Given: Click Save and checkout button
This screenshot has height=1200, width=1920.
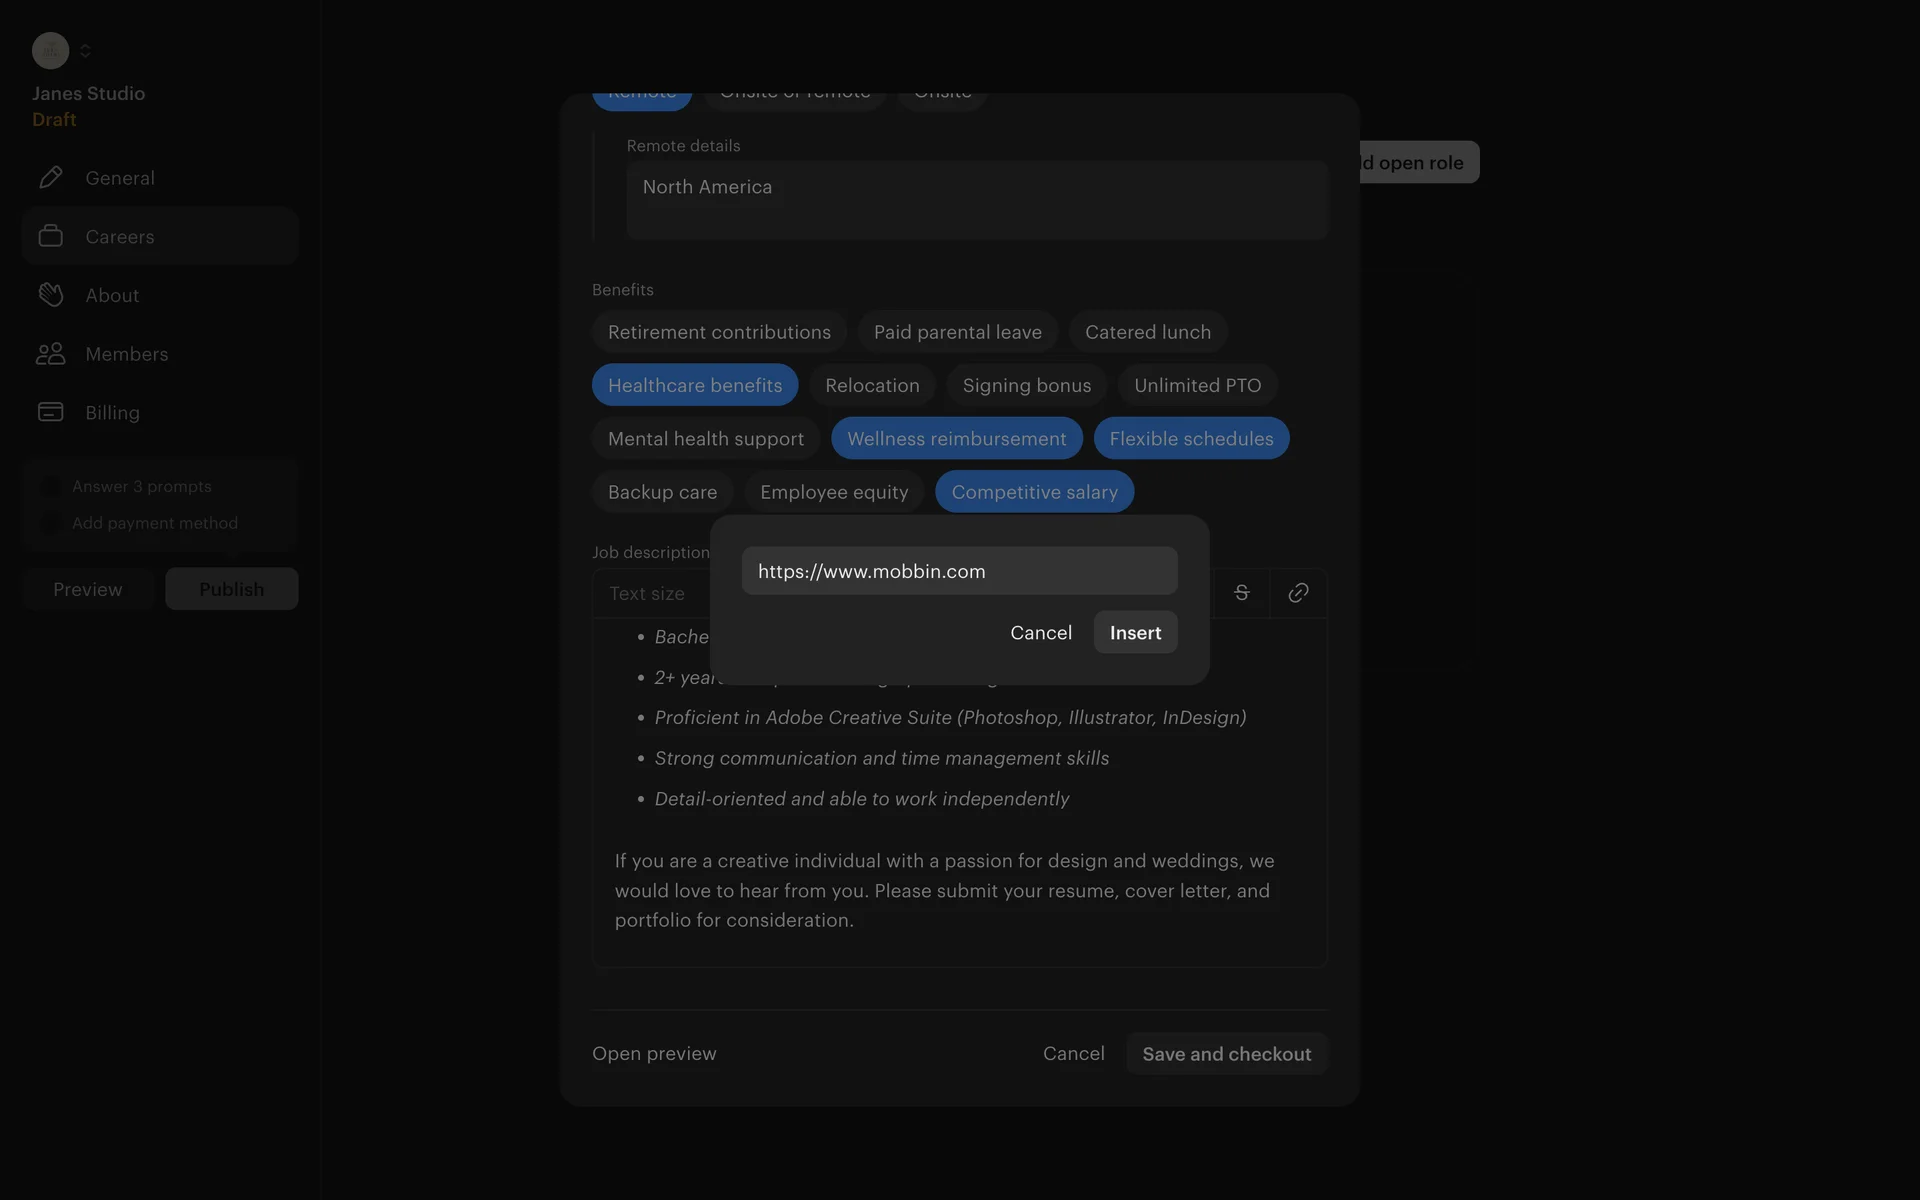Looking at the screenshot, I should click(x=1226, y=1054).
